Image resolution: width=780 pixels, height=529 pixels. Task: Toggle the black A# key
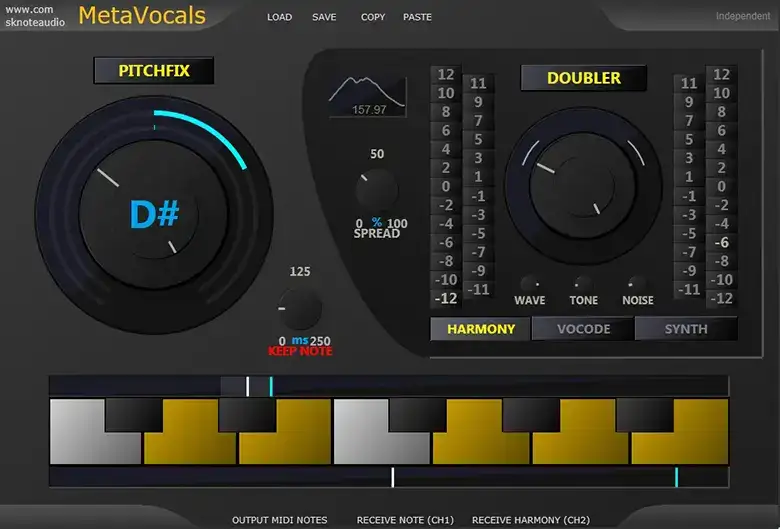pos(645,415)
